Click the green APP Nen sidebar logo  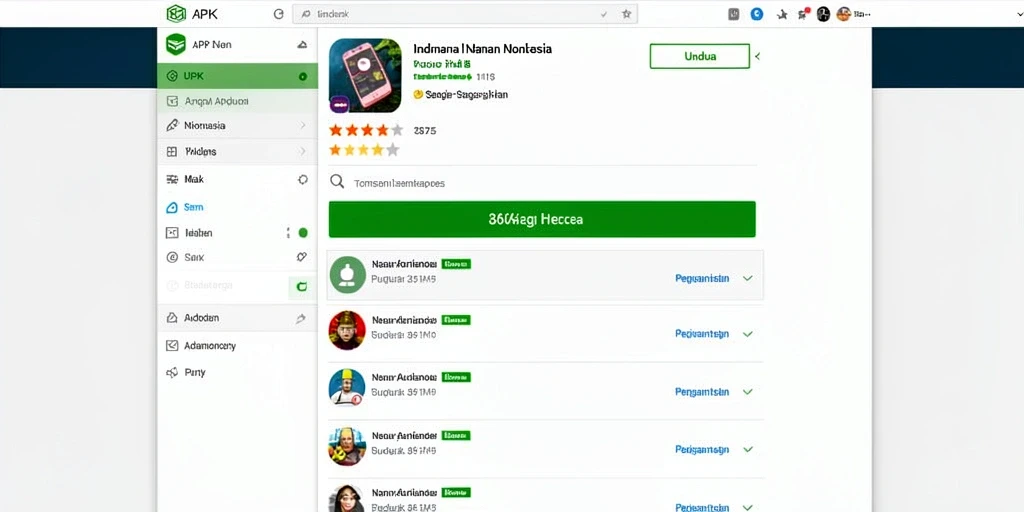click(x=176, y=44)
